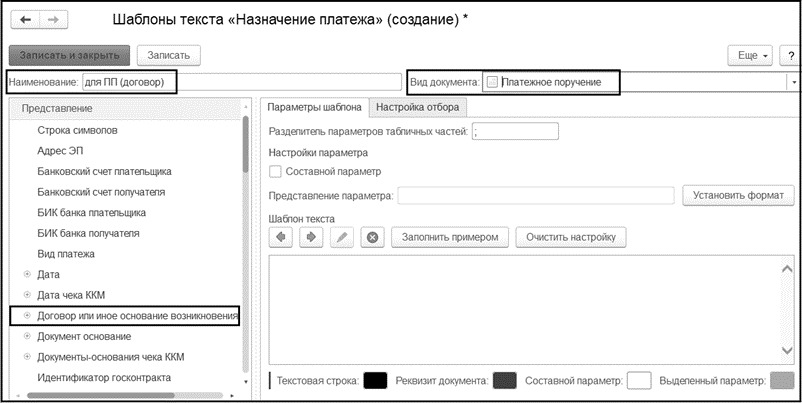Select the Адрес ЭП row

tap(126, 151)
